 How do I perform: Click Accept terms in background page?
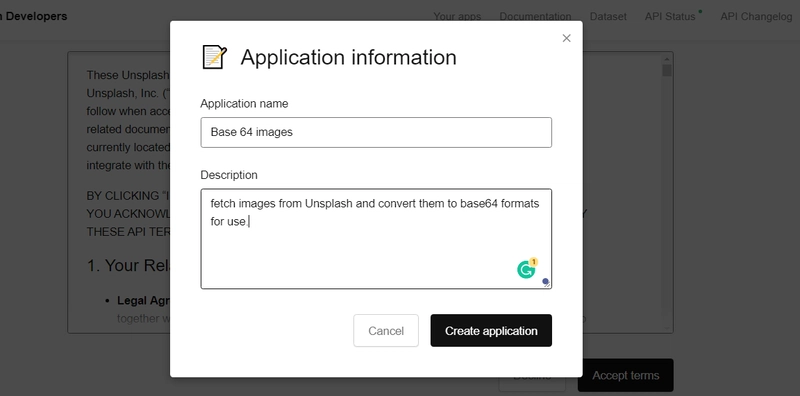[626, 376]
